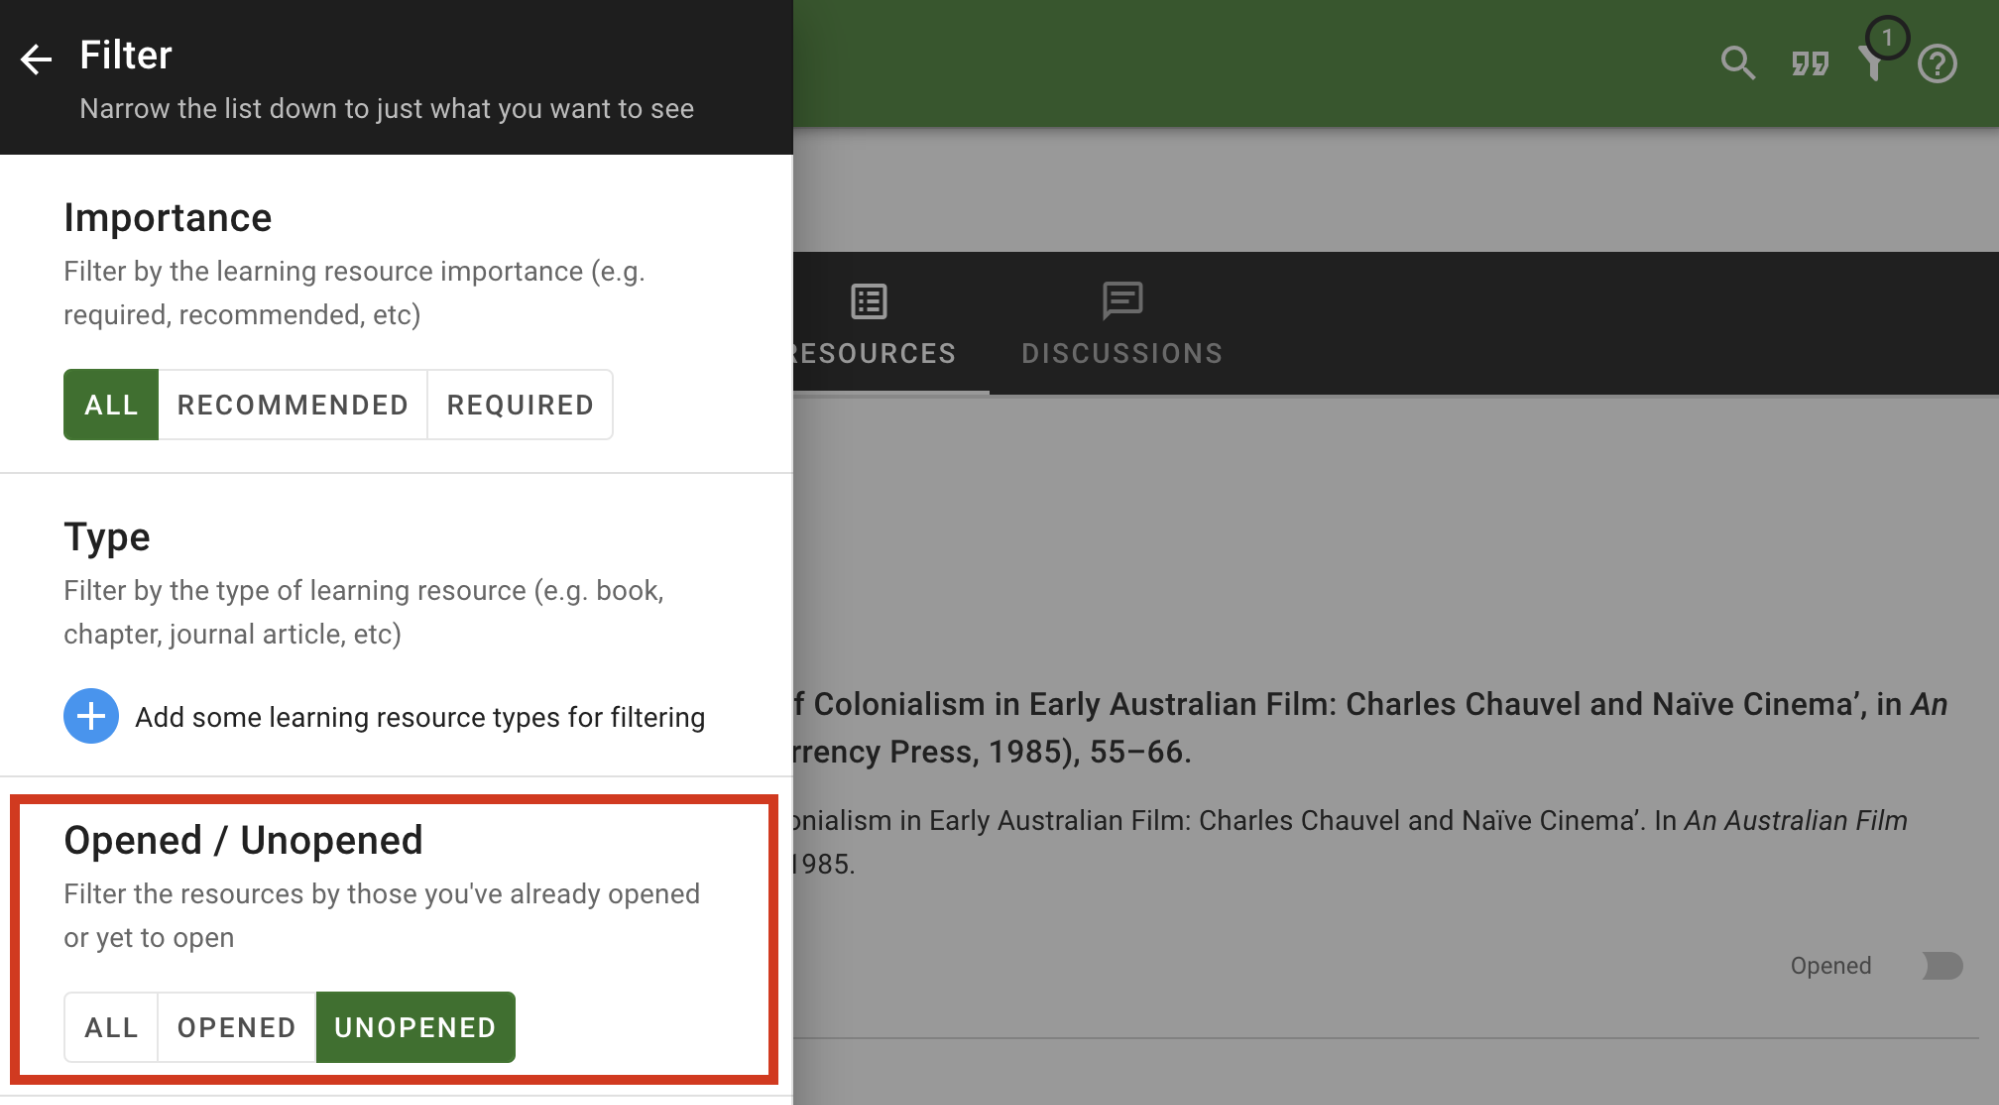
Task: Click the Discussions speech bubble icon
Action: pos(1121,300)
